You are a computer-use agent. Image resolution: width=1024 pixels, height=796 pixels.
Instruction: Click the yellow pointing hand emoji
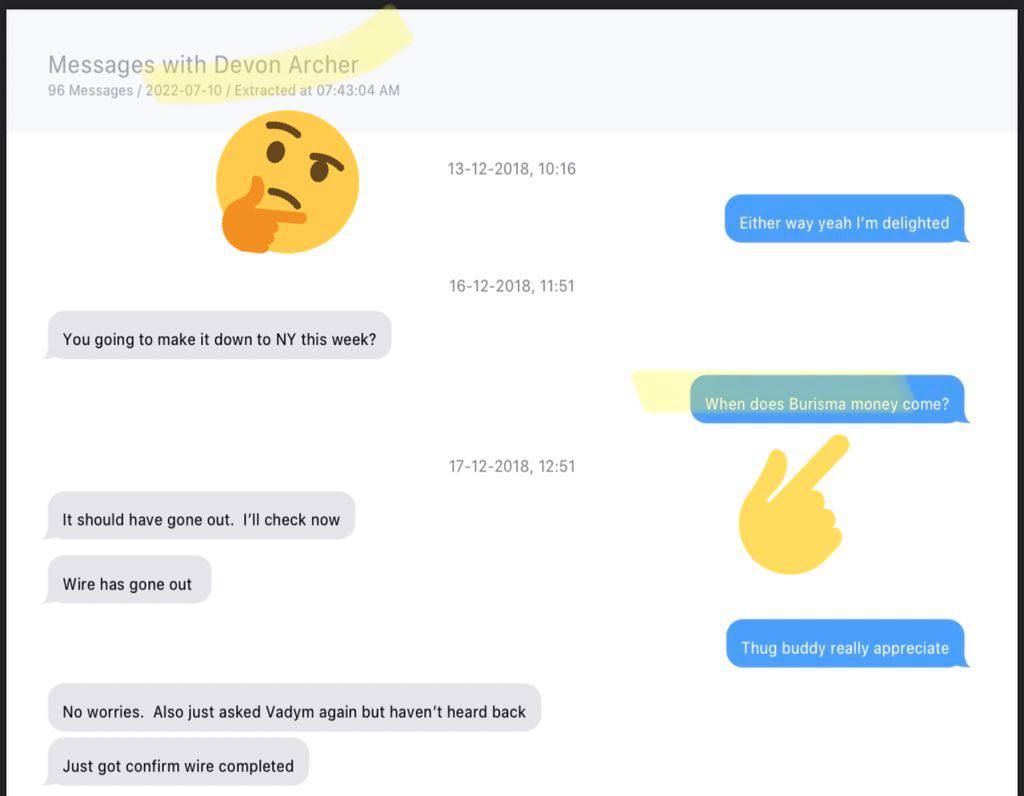(793, 504)
